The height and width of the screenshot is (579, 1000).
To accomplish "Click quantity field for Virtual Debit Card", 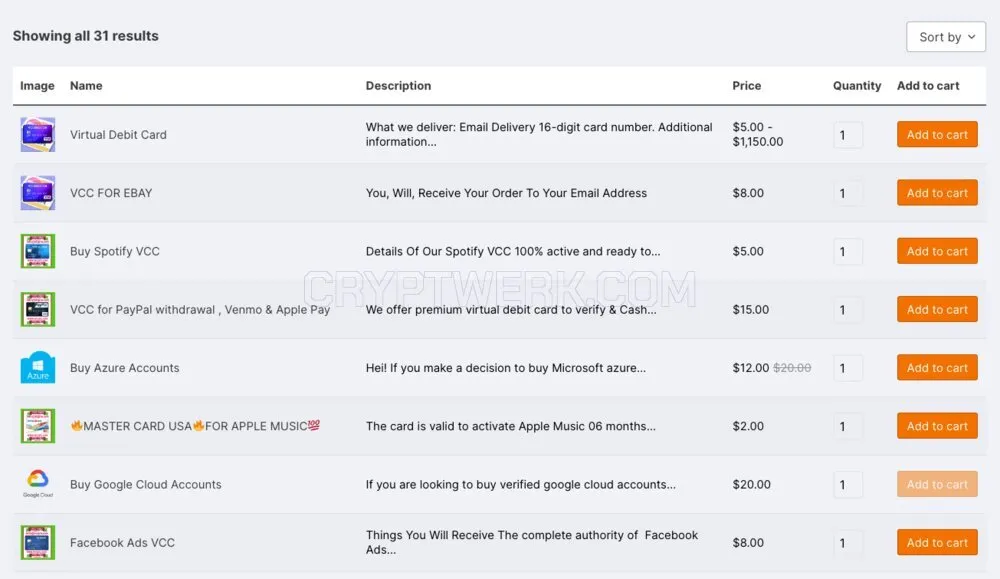I will click(848, 135).
